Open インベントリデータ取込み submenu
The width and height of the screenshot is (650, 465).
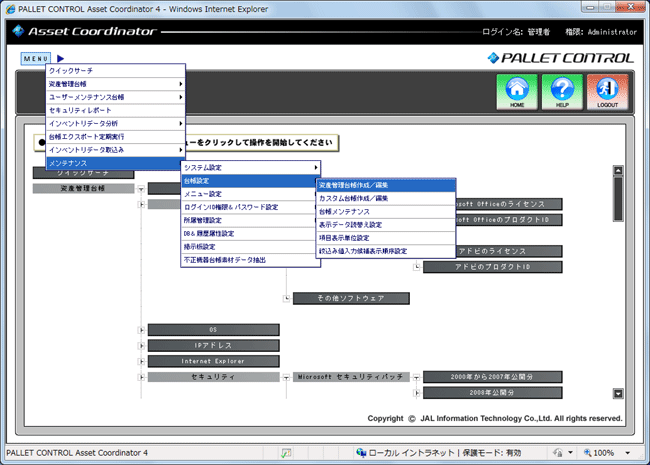tap(115, 150)
